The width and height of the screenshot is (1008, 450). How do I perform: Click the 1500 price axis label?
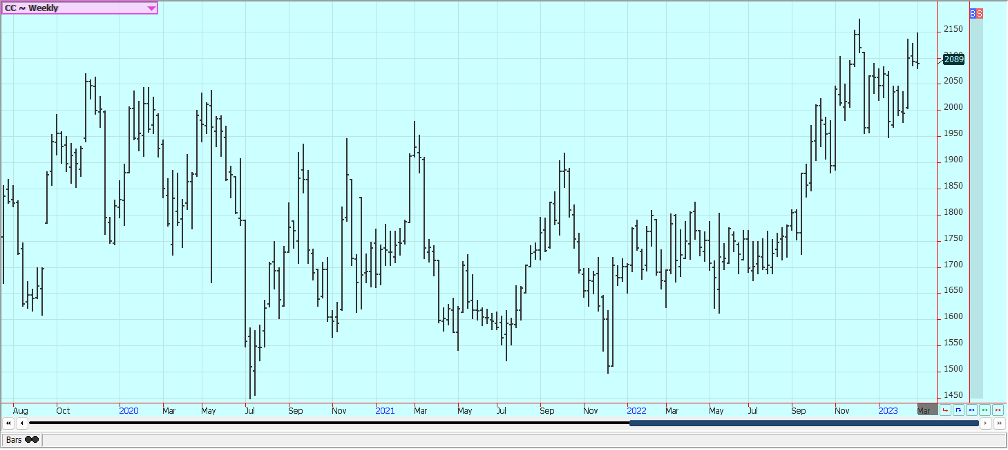coord(953,370)
